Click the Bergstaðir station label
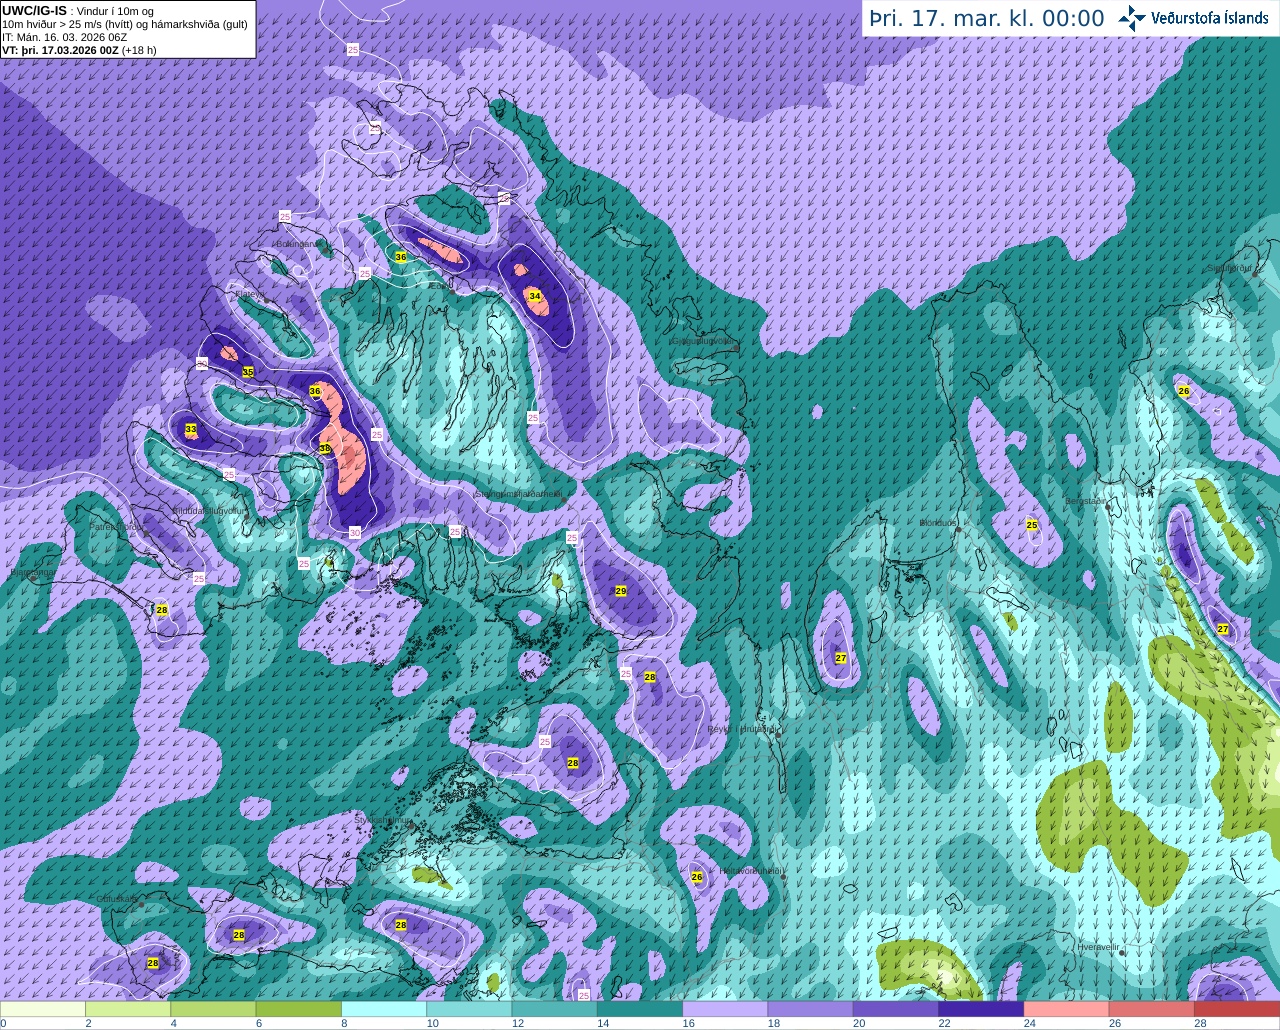This screenshot has height=1030, width=1280. 1086,501
